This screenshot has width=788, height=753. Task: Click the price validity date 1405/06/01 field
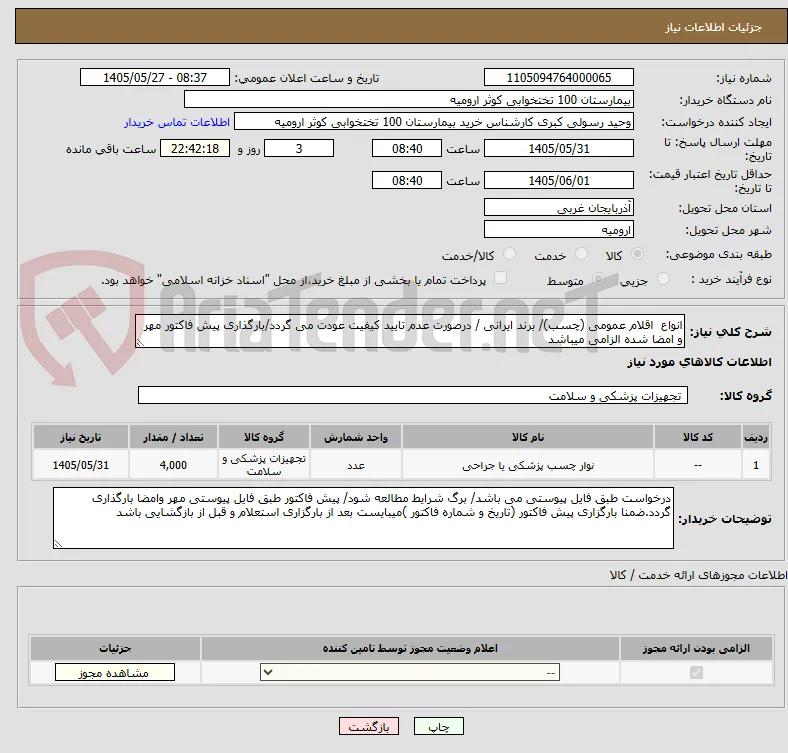[558, 180]
